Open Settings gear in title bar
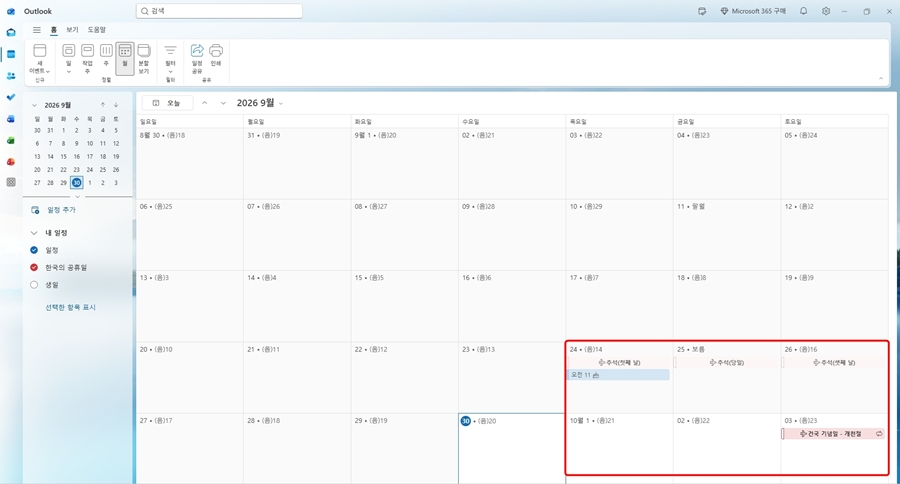 coord(826,11)
